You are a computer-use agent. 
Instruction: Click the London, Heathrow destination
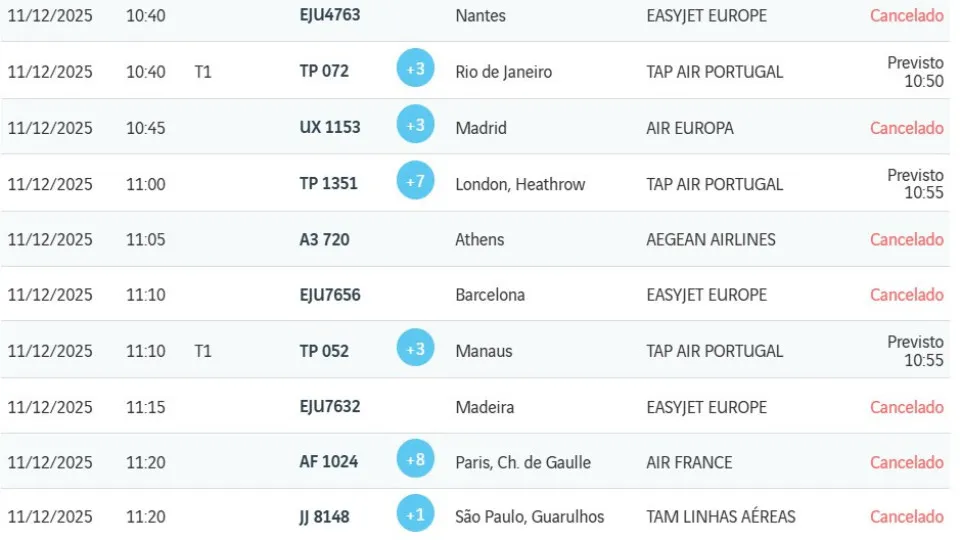[x=520, y=184]
